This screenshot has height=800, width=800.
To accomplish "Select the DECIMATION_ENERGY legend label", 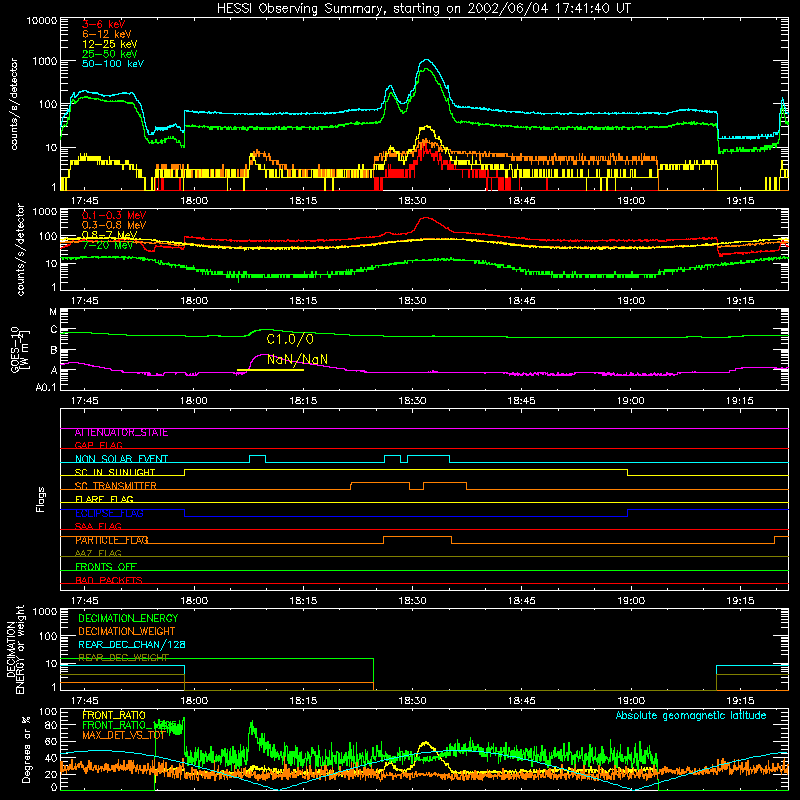I will click(x=128, y=618).
